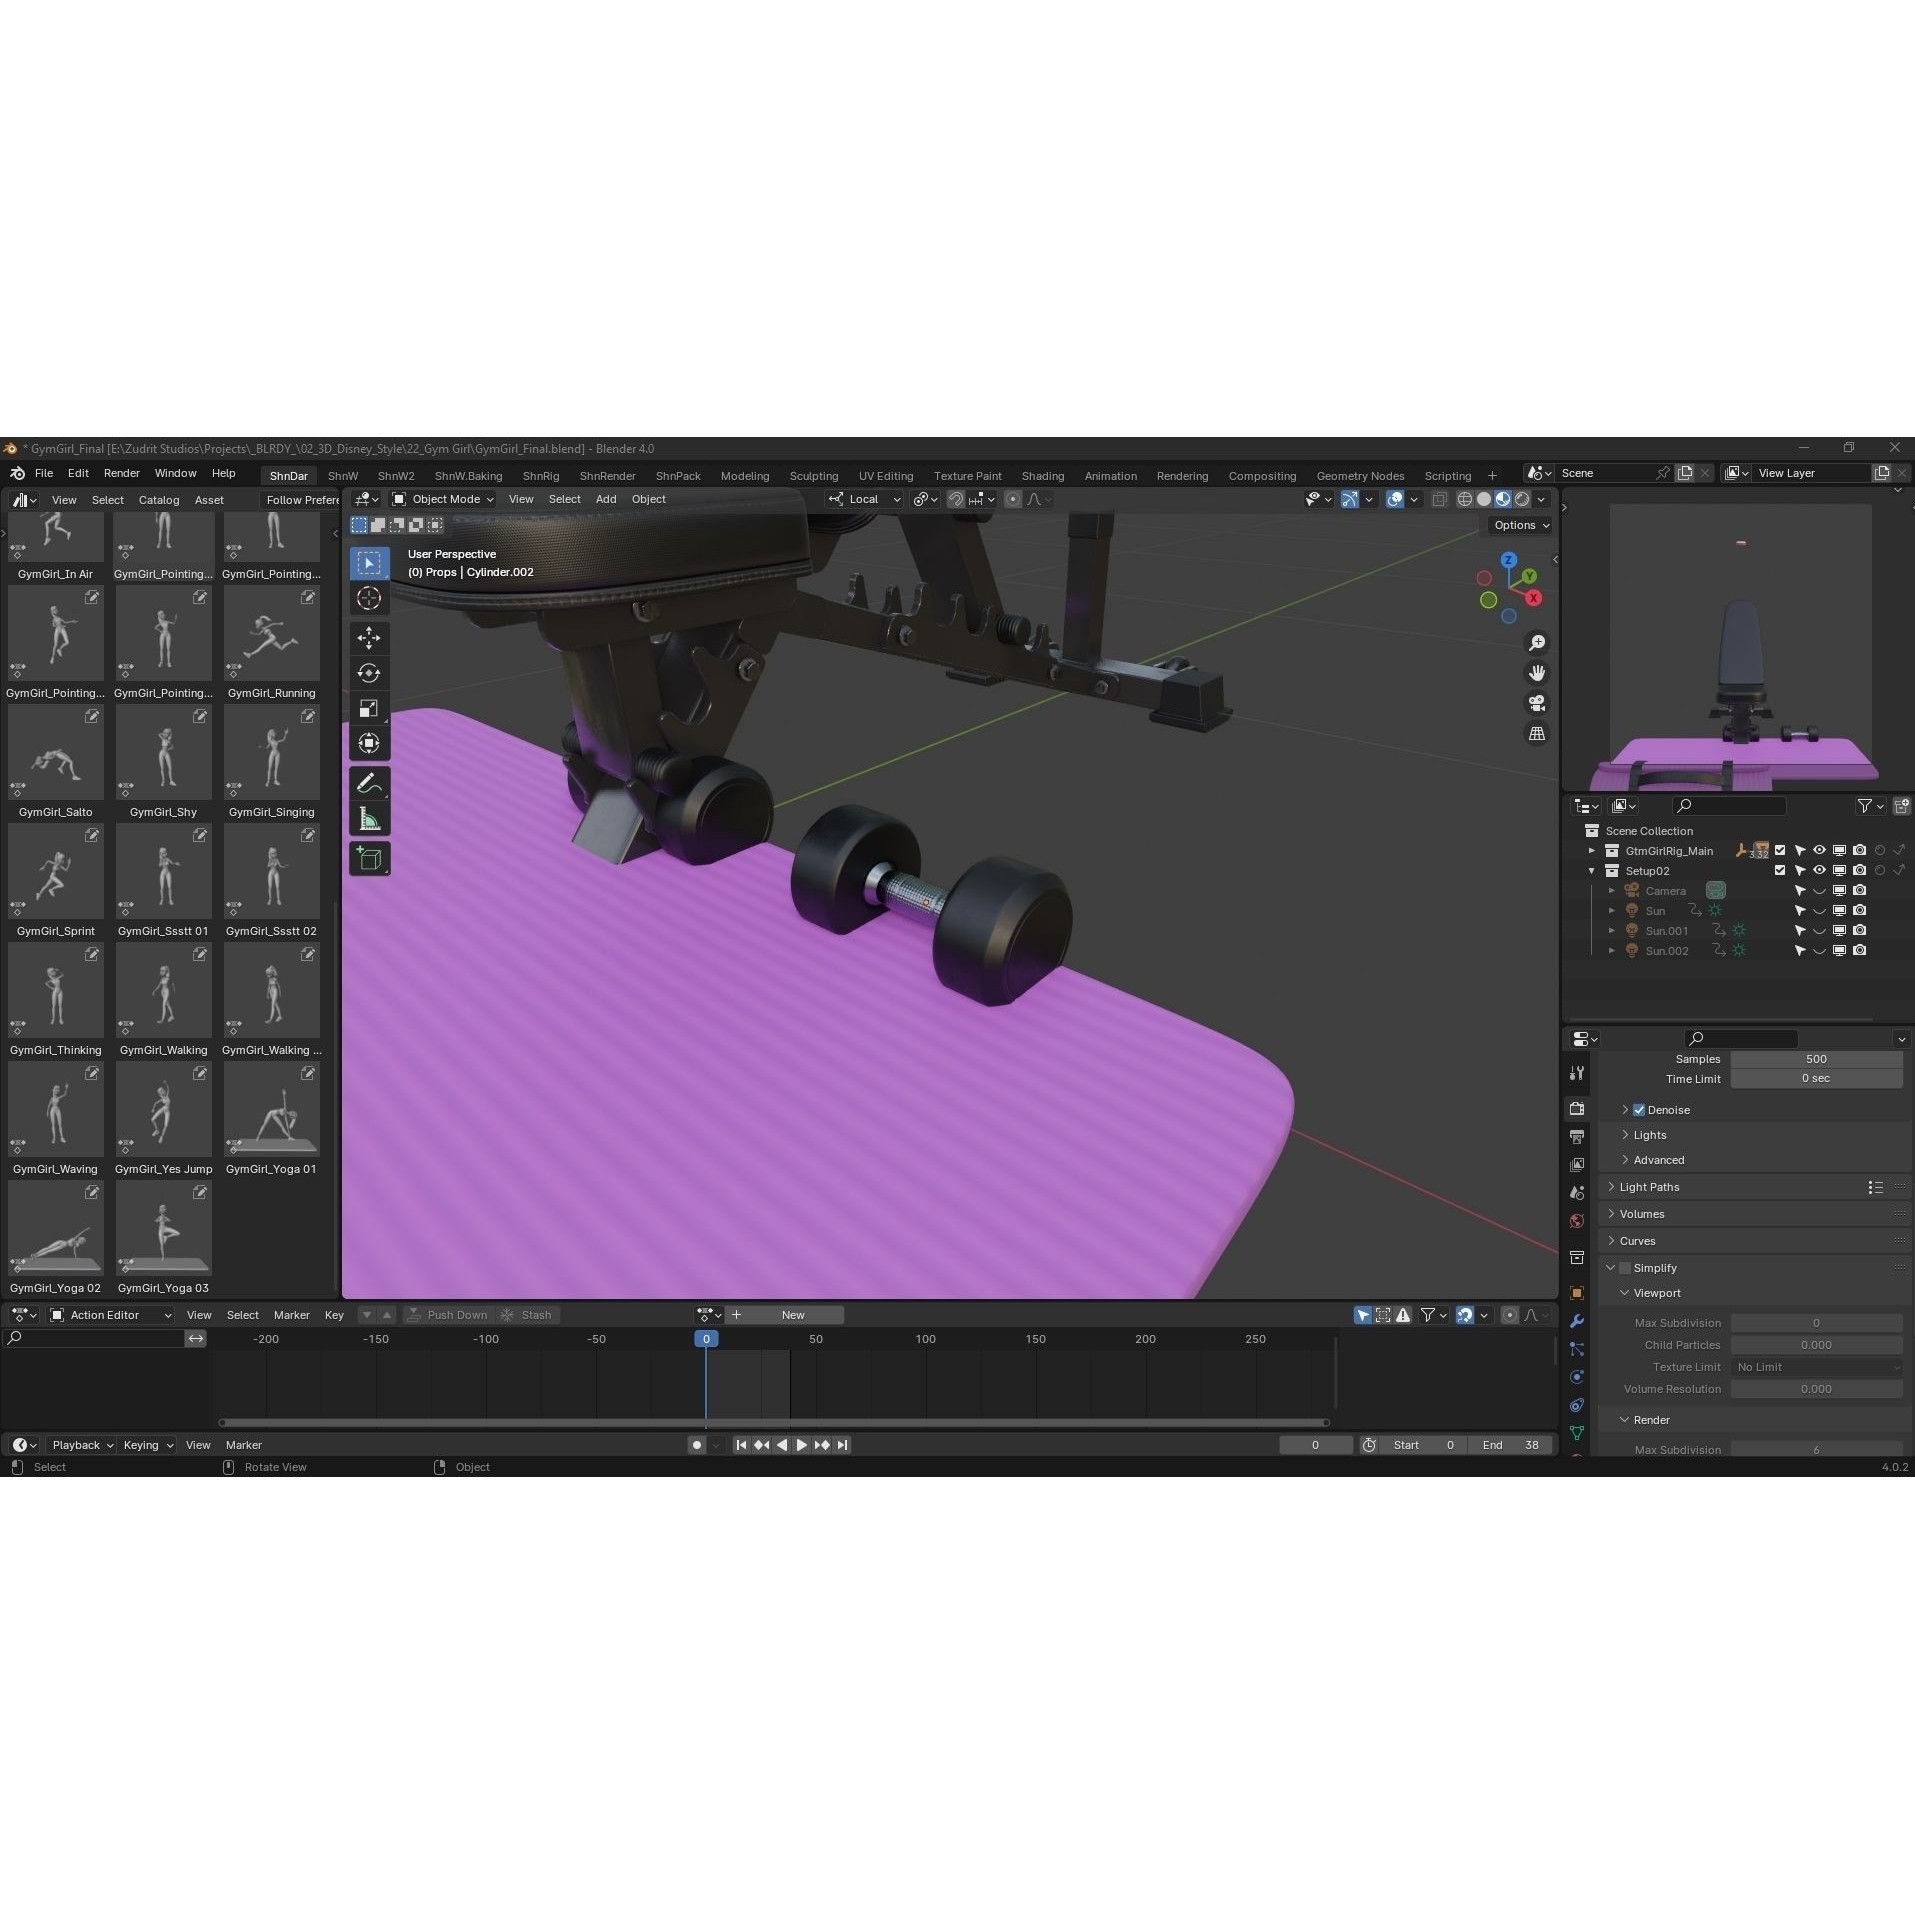Toggle camera view in viewport
The width and height of the screenshot is (1915, 1915).
[1536, 703]
